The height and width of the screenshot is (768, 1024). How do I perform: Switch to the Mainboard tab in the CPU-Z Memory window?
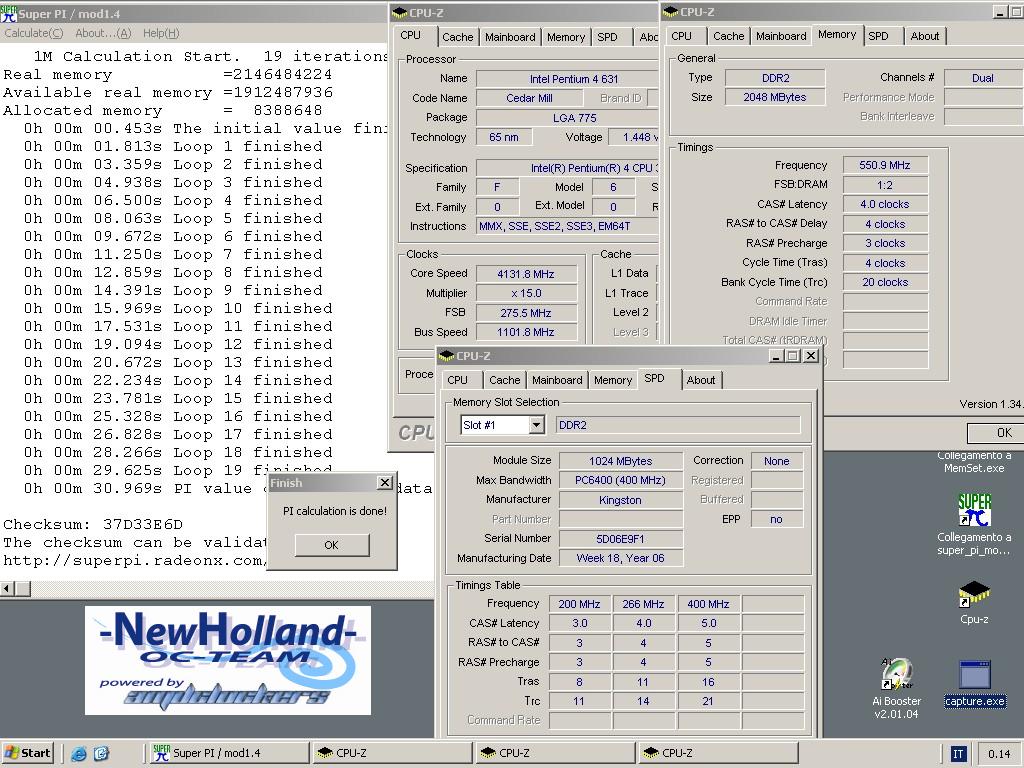[781, 37]
